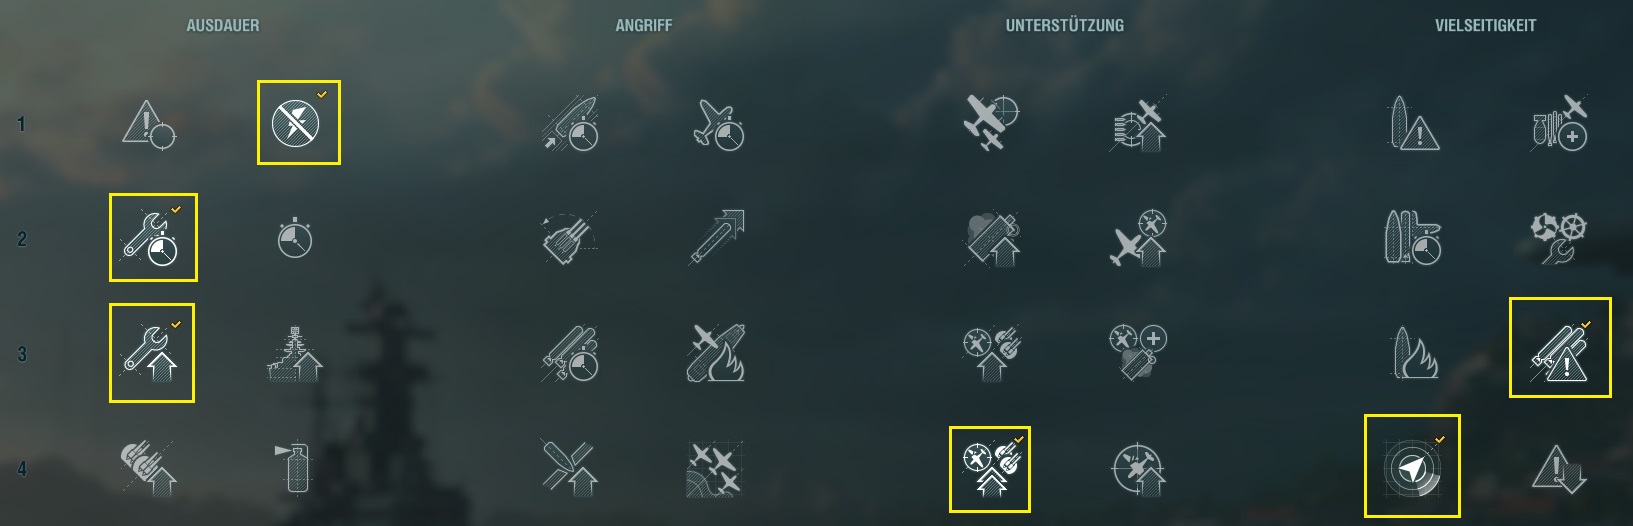
Task: Select the two planes with crosshair skill
Action: 990,123
